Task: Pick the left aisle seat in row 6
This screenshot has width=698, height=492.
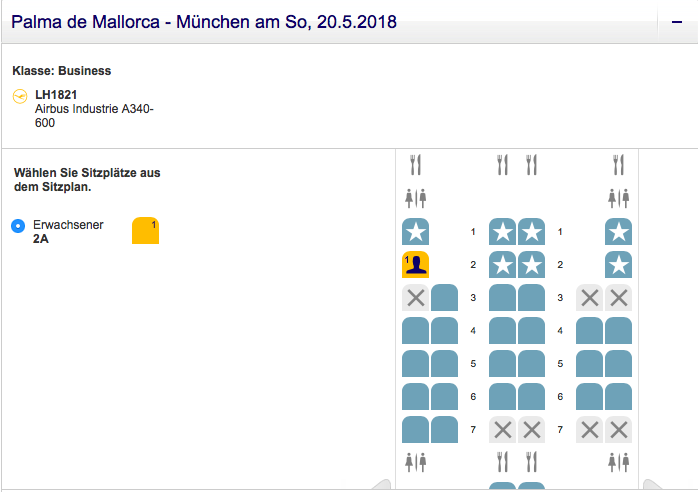Action: click(x=445, y=397)
